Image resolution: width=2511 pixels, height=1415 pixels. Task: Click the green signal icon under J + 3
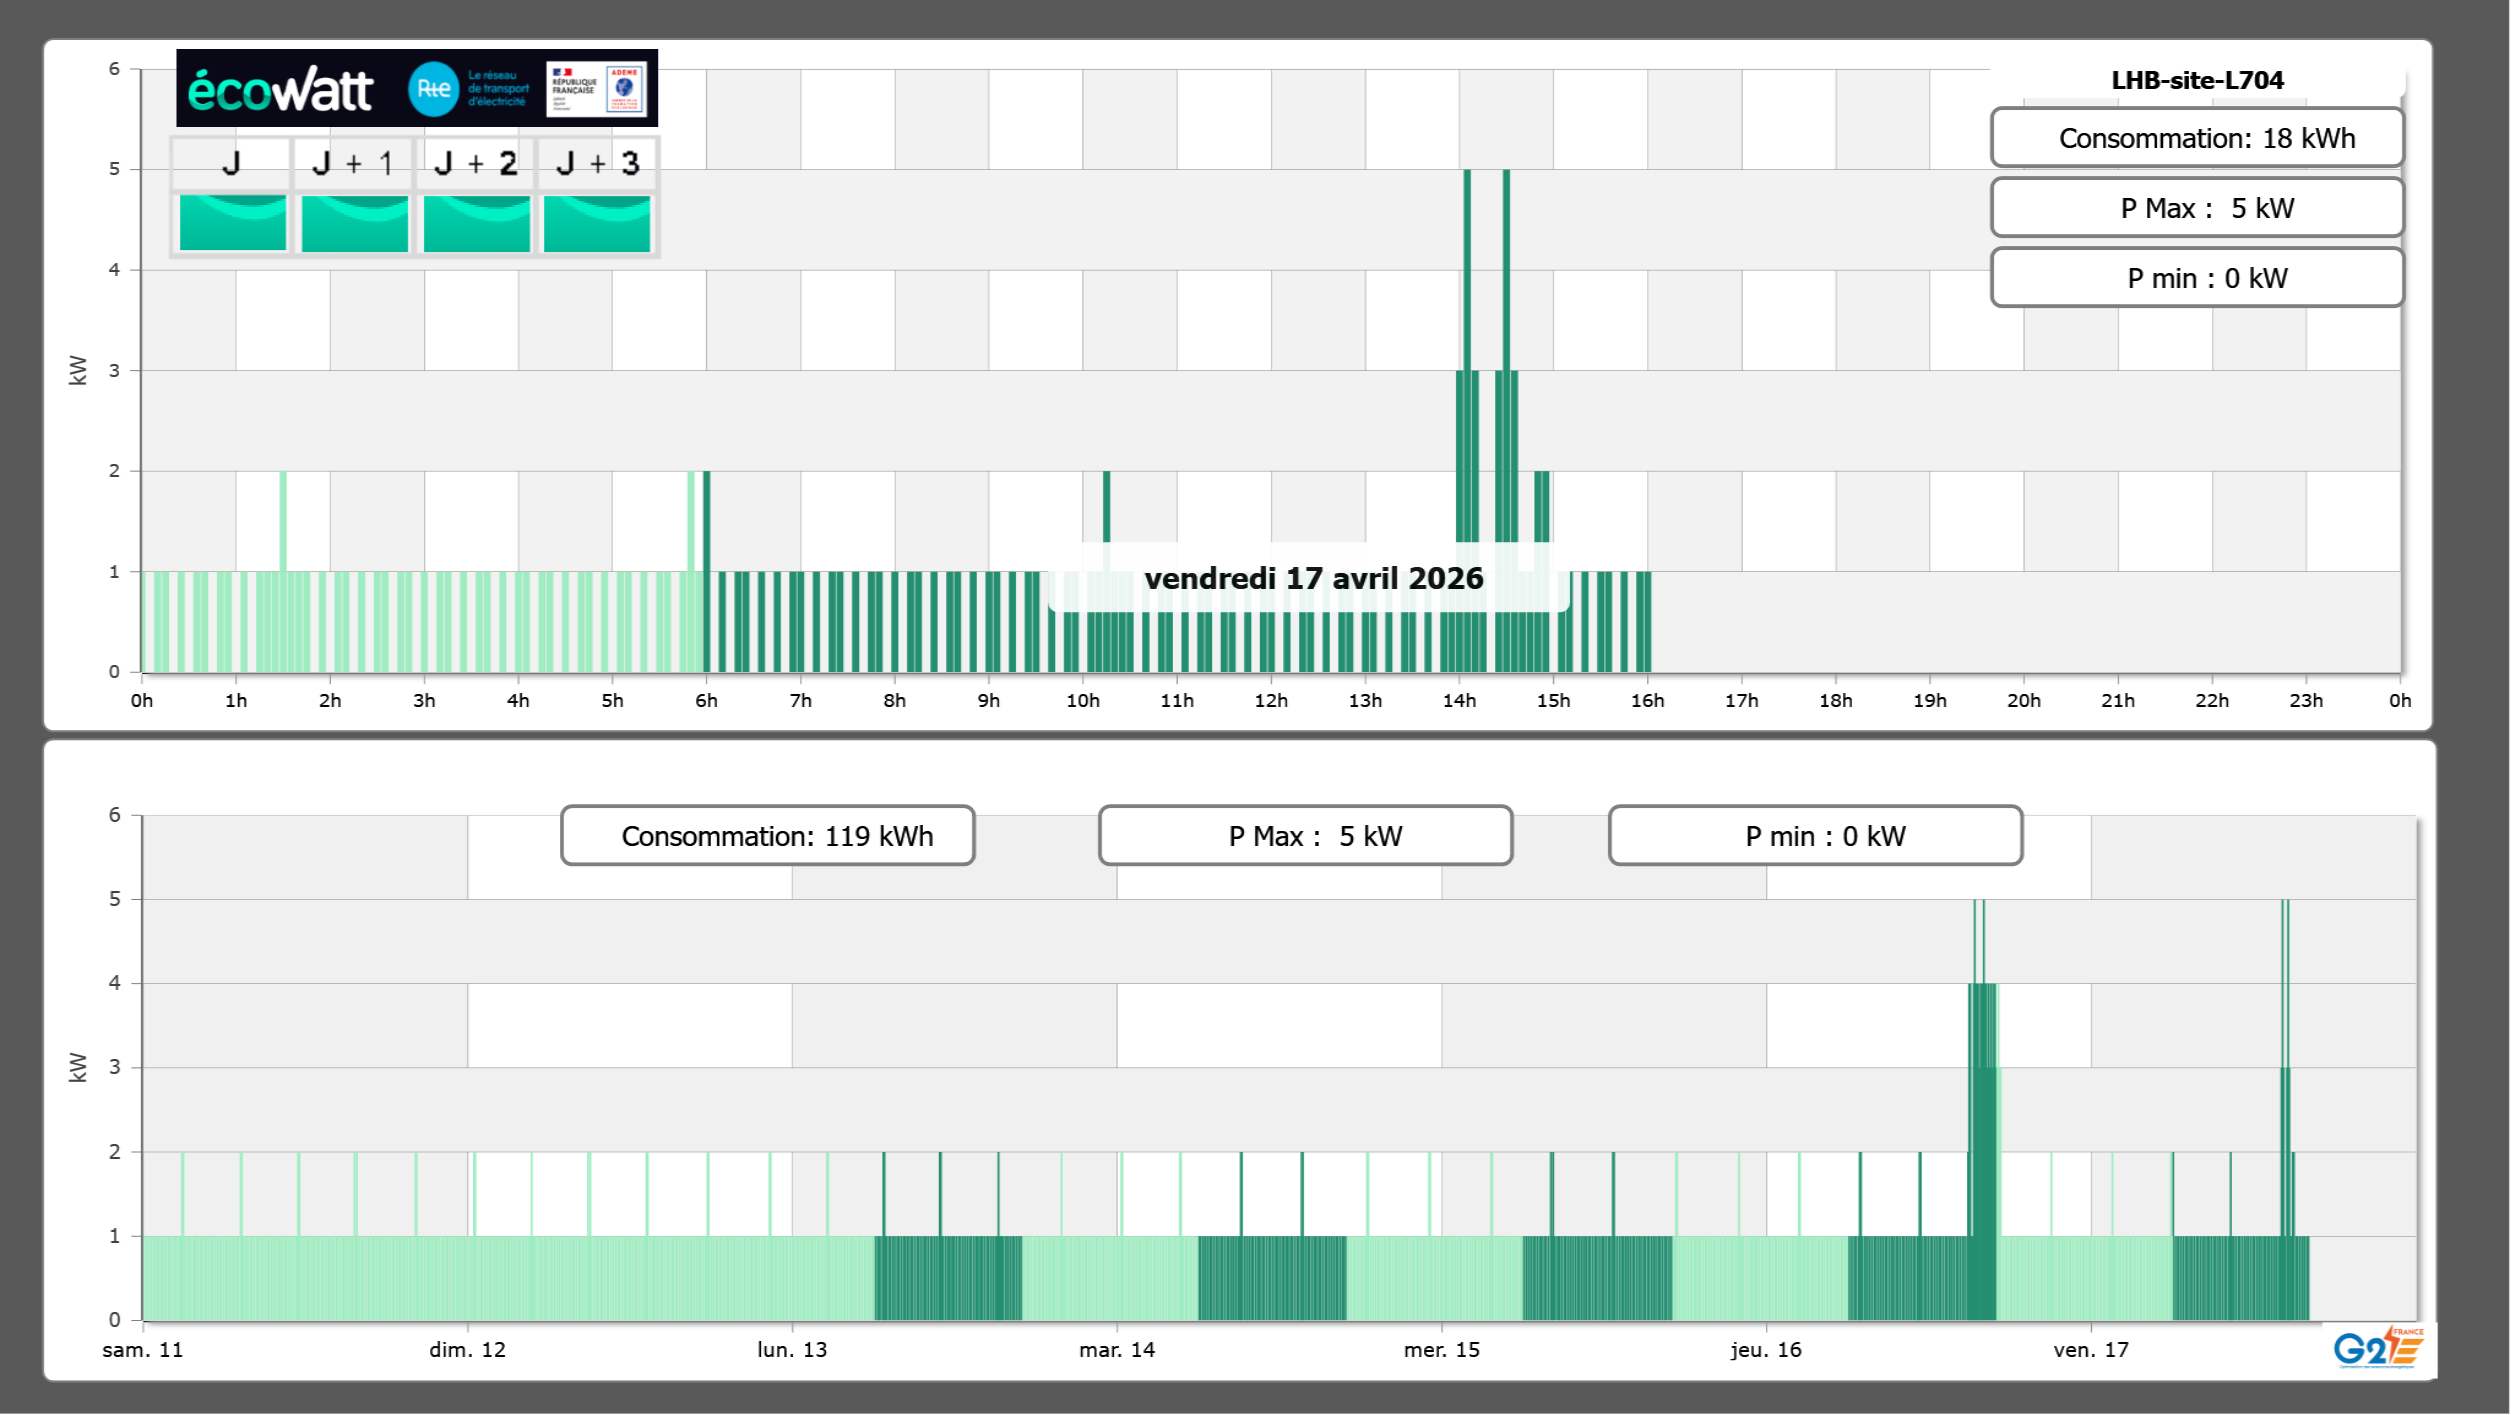(597, 222)
